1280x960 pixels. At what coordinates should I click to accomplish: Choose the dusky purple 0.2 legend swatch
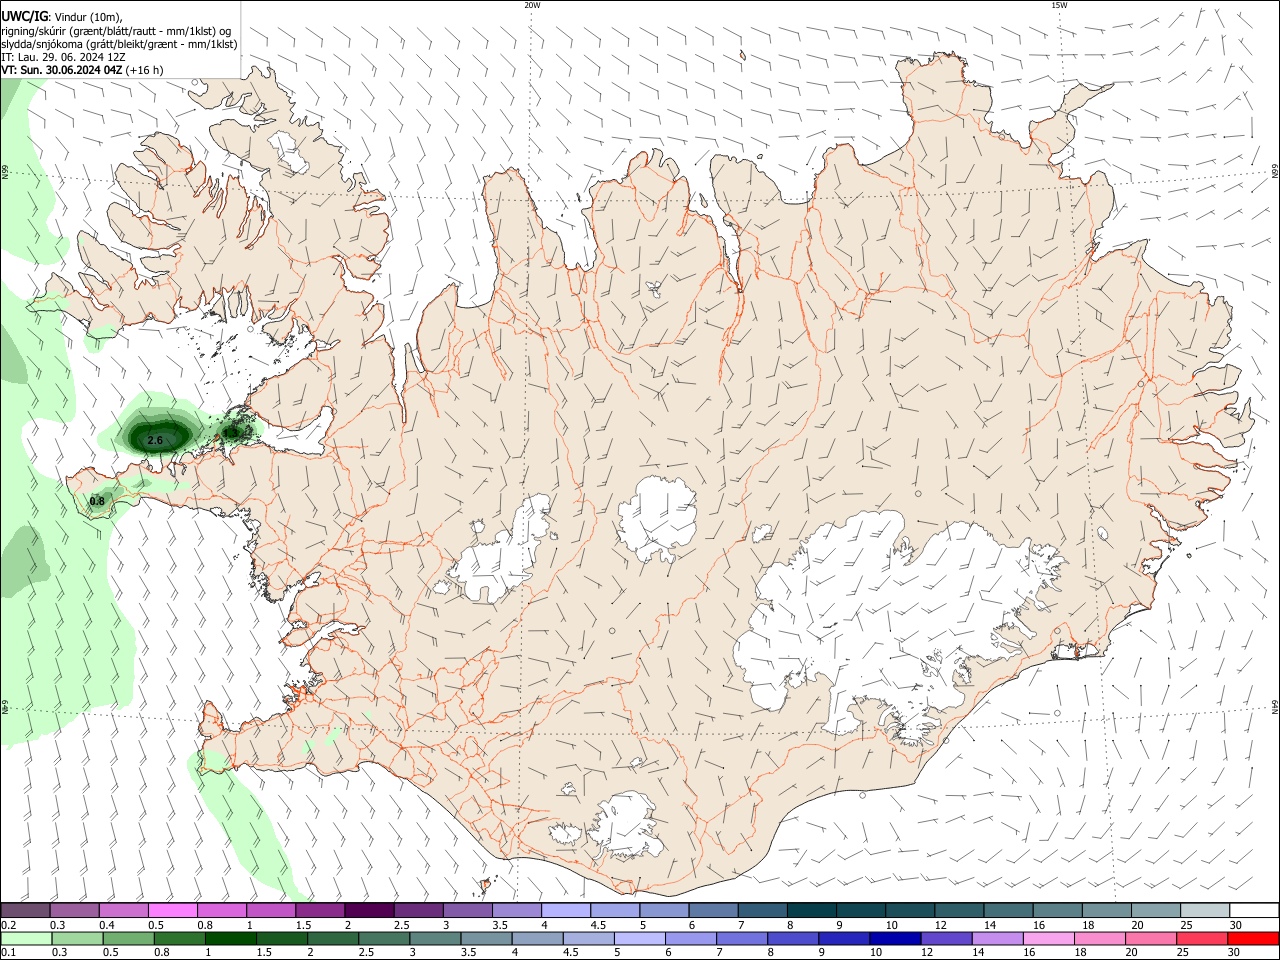26,911
